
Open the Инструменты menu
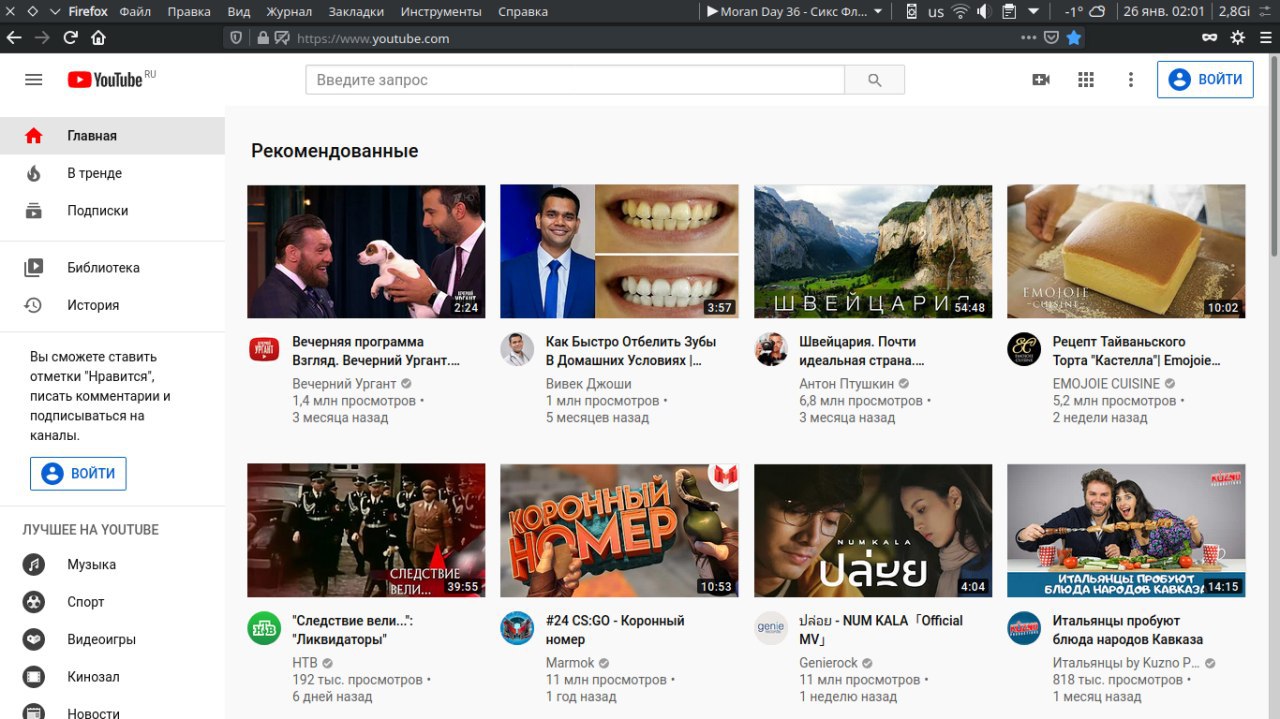(x=441, y=12)
